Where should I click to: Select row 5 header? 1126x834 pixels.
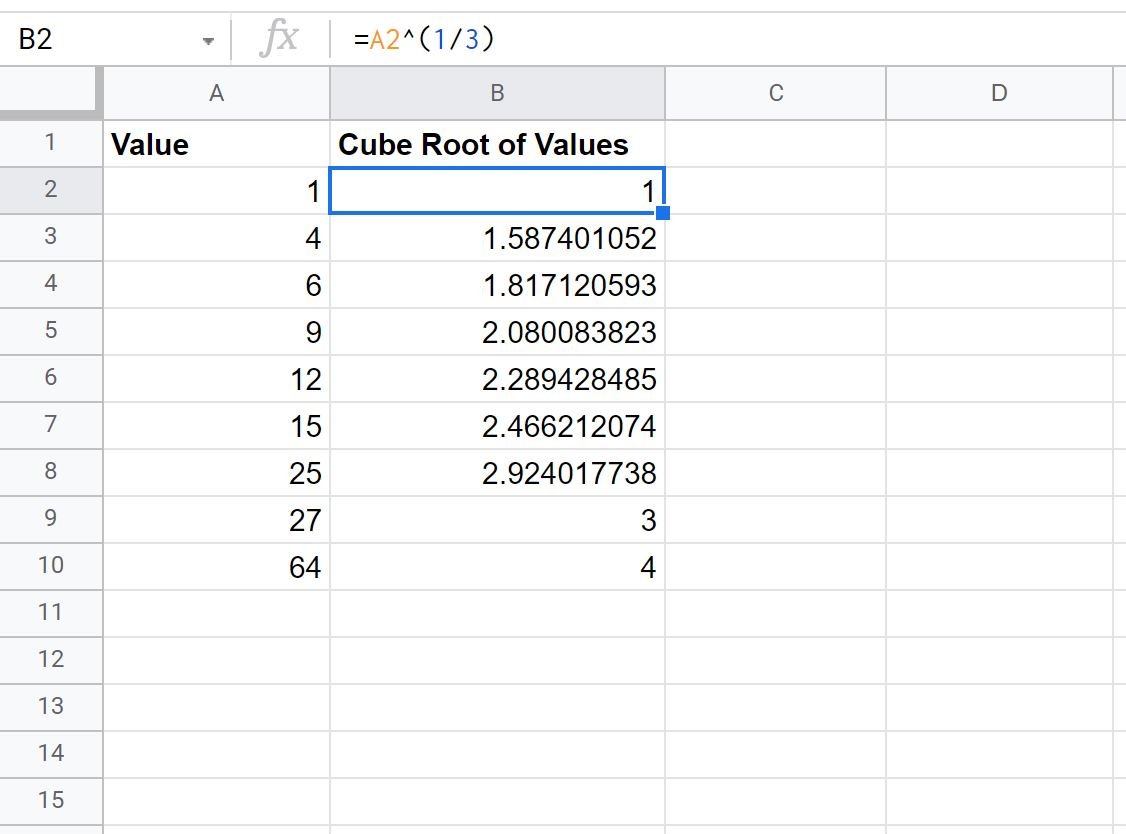tap(50, 331)
